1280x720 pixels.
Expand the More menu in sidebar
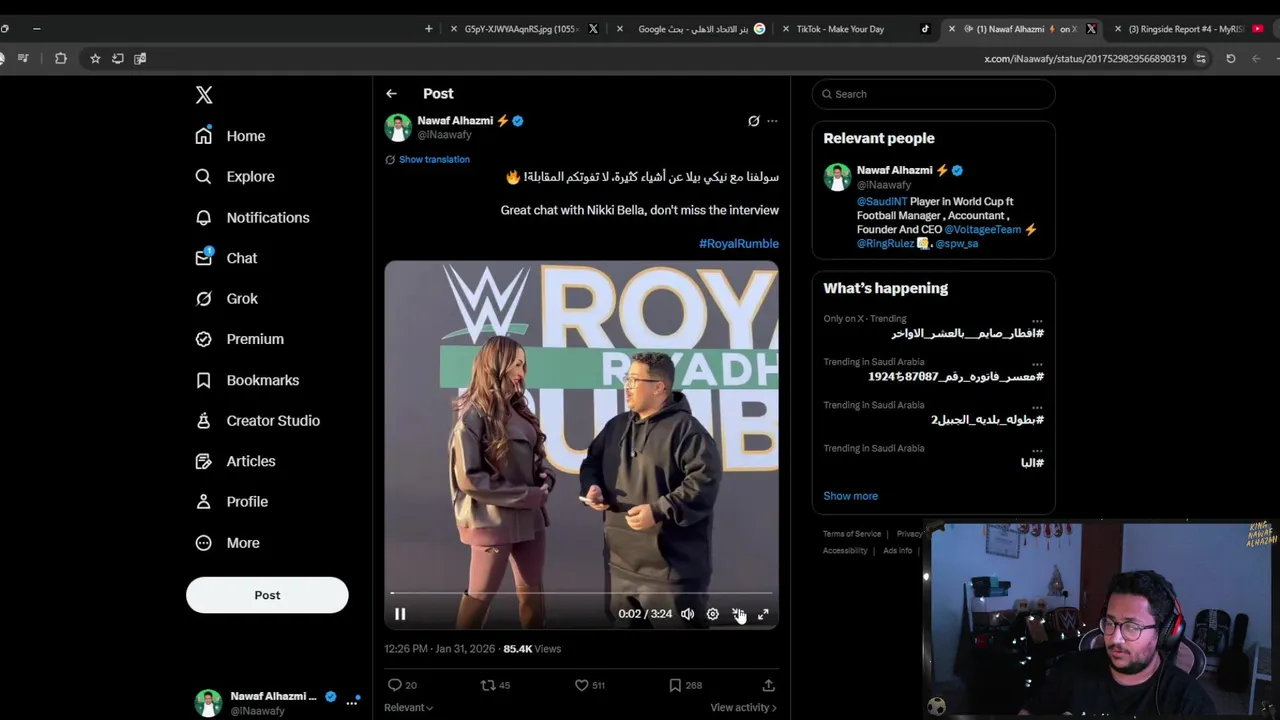click(229, 543)
